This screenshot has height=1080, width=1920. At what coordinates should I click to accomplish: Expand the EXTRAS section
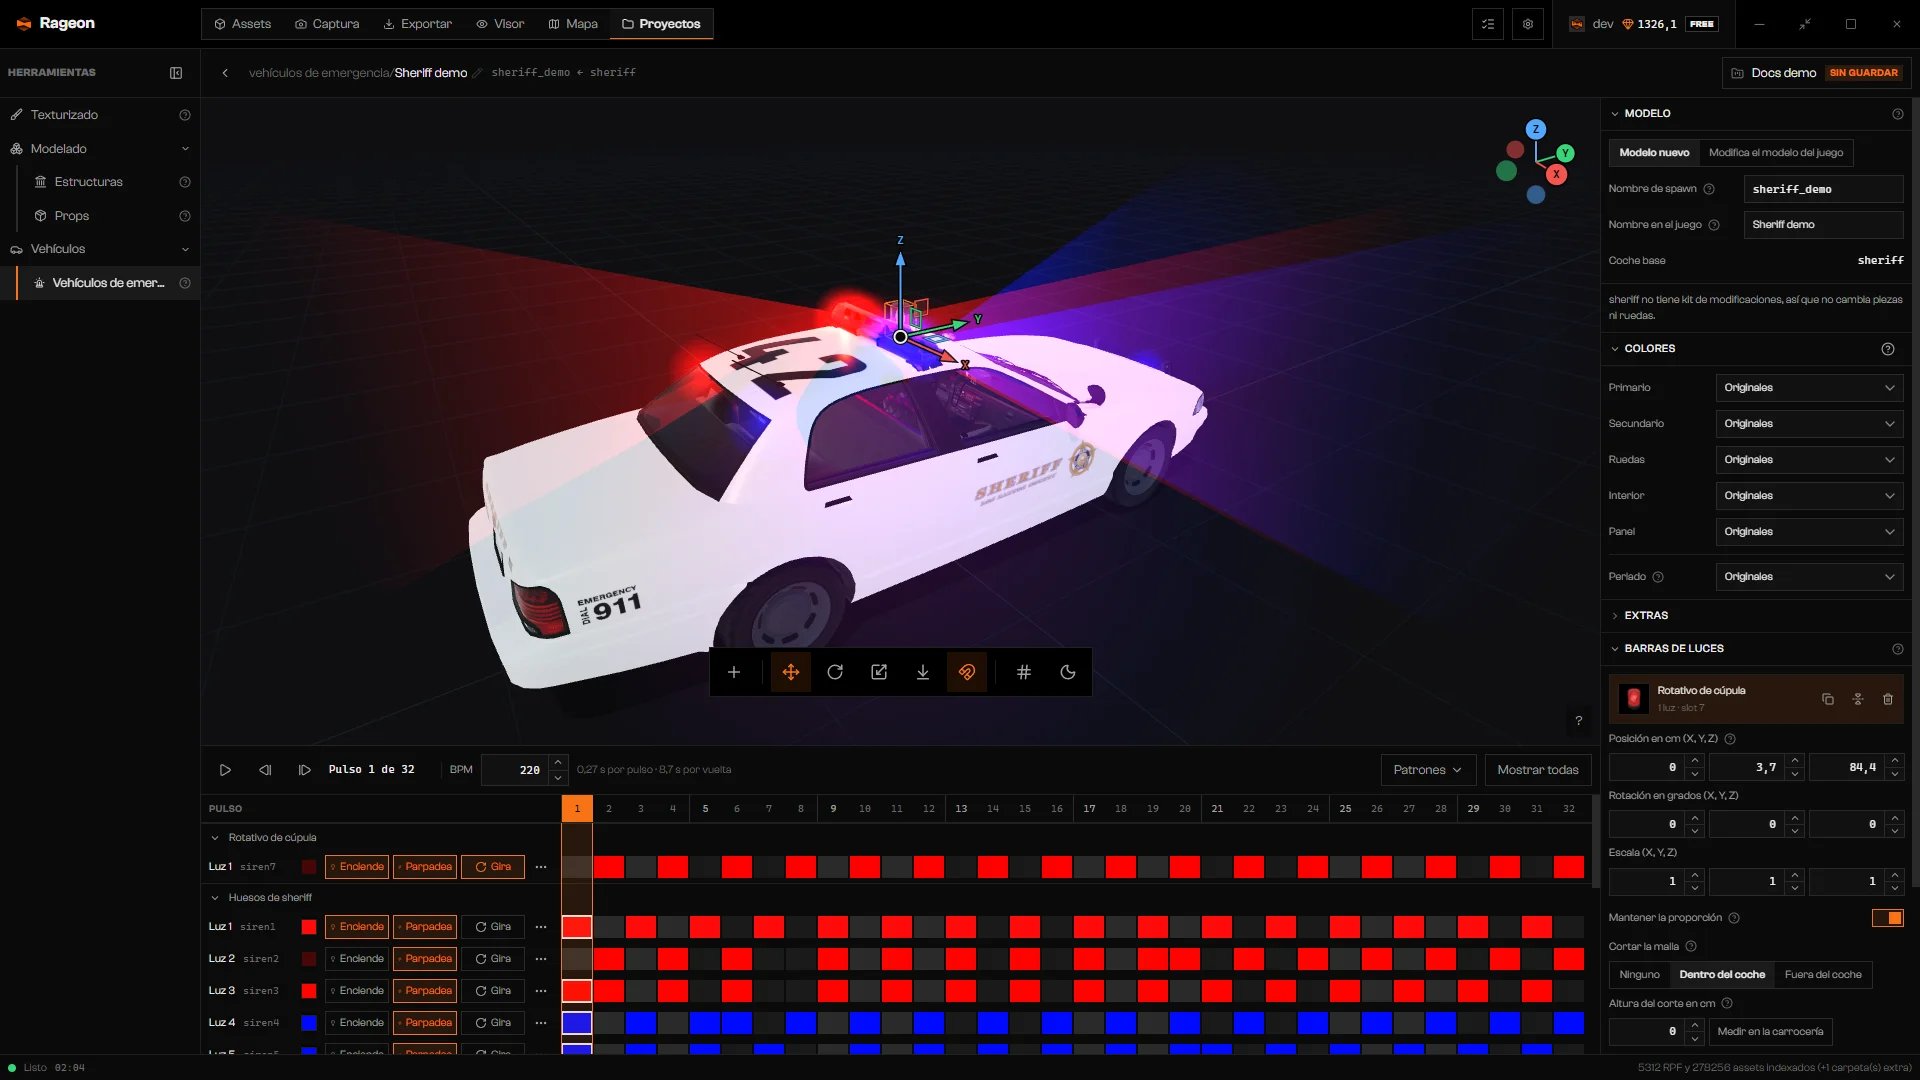pyautogui.click(x=1646, y=616)
